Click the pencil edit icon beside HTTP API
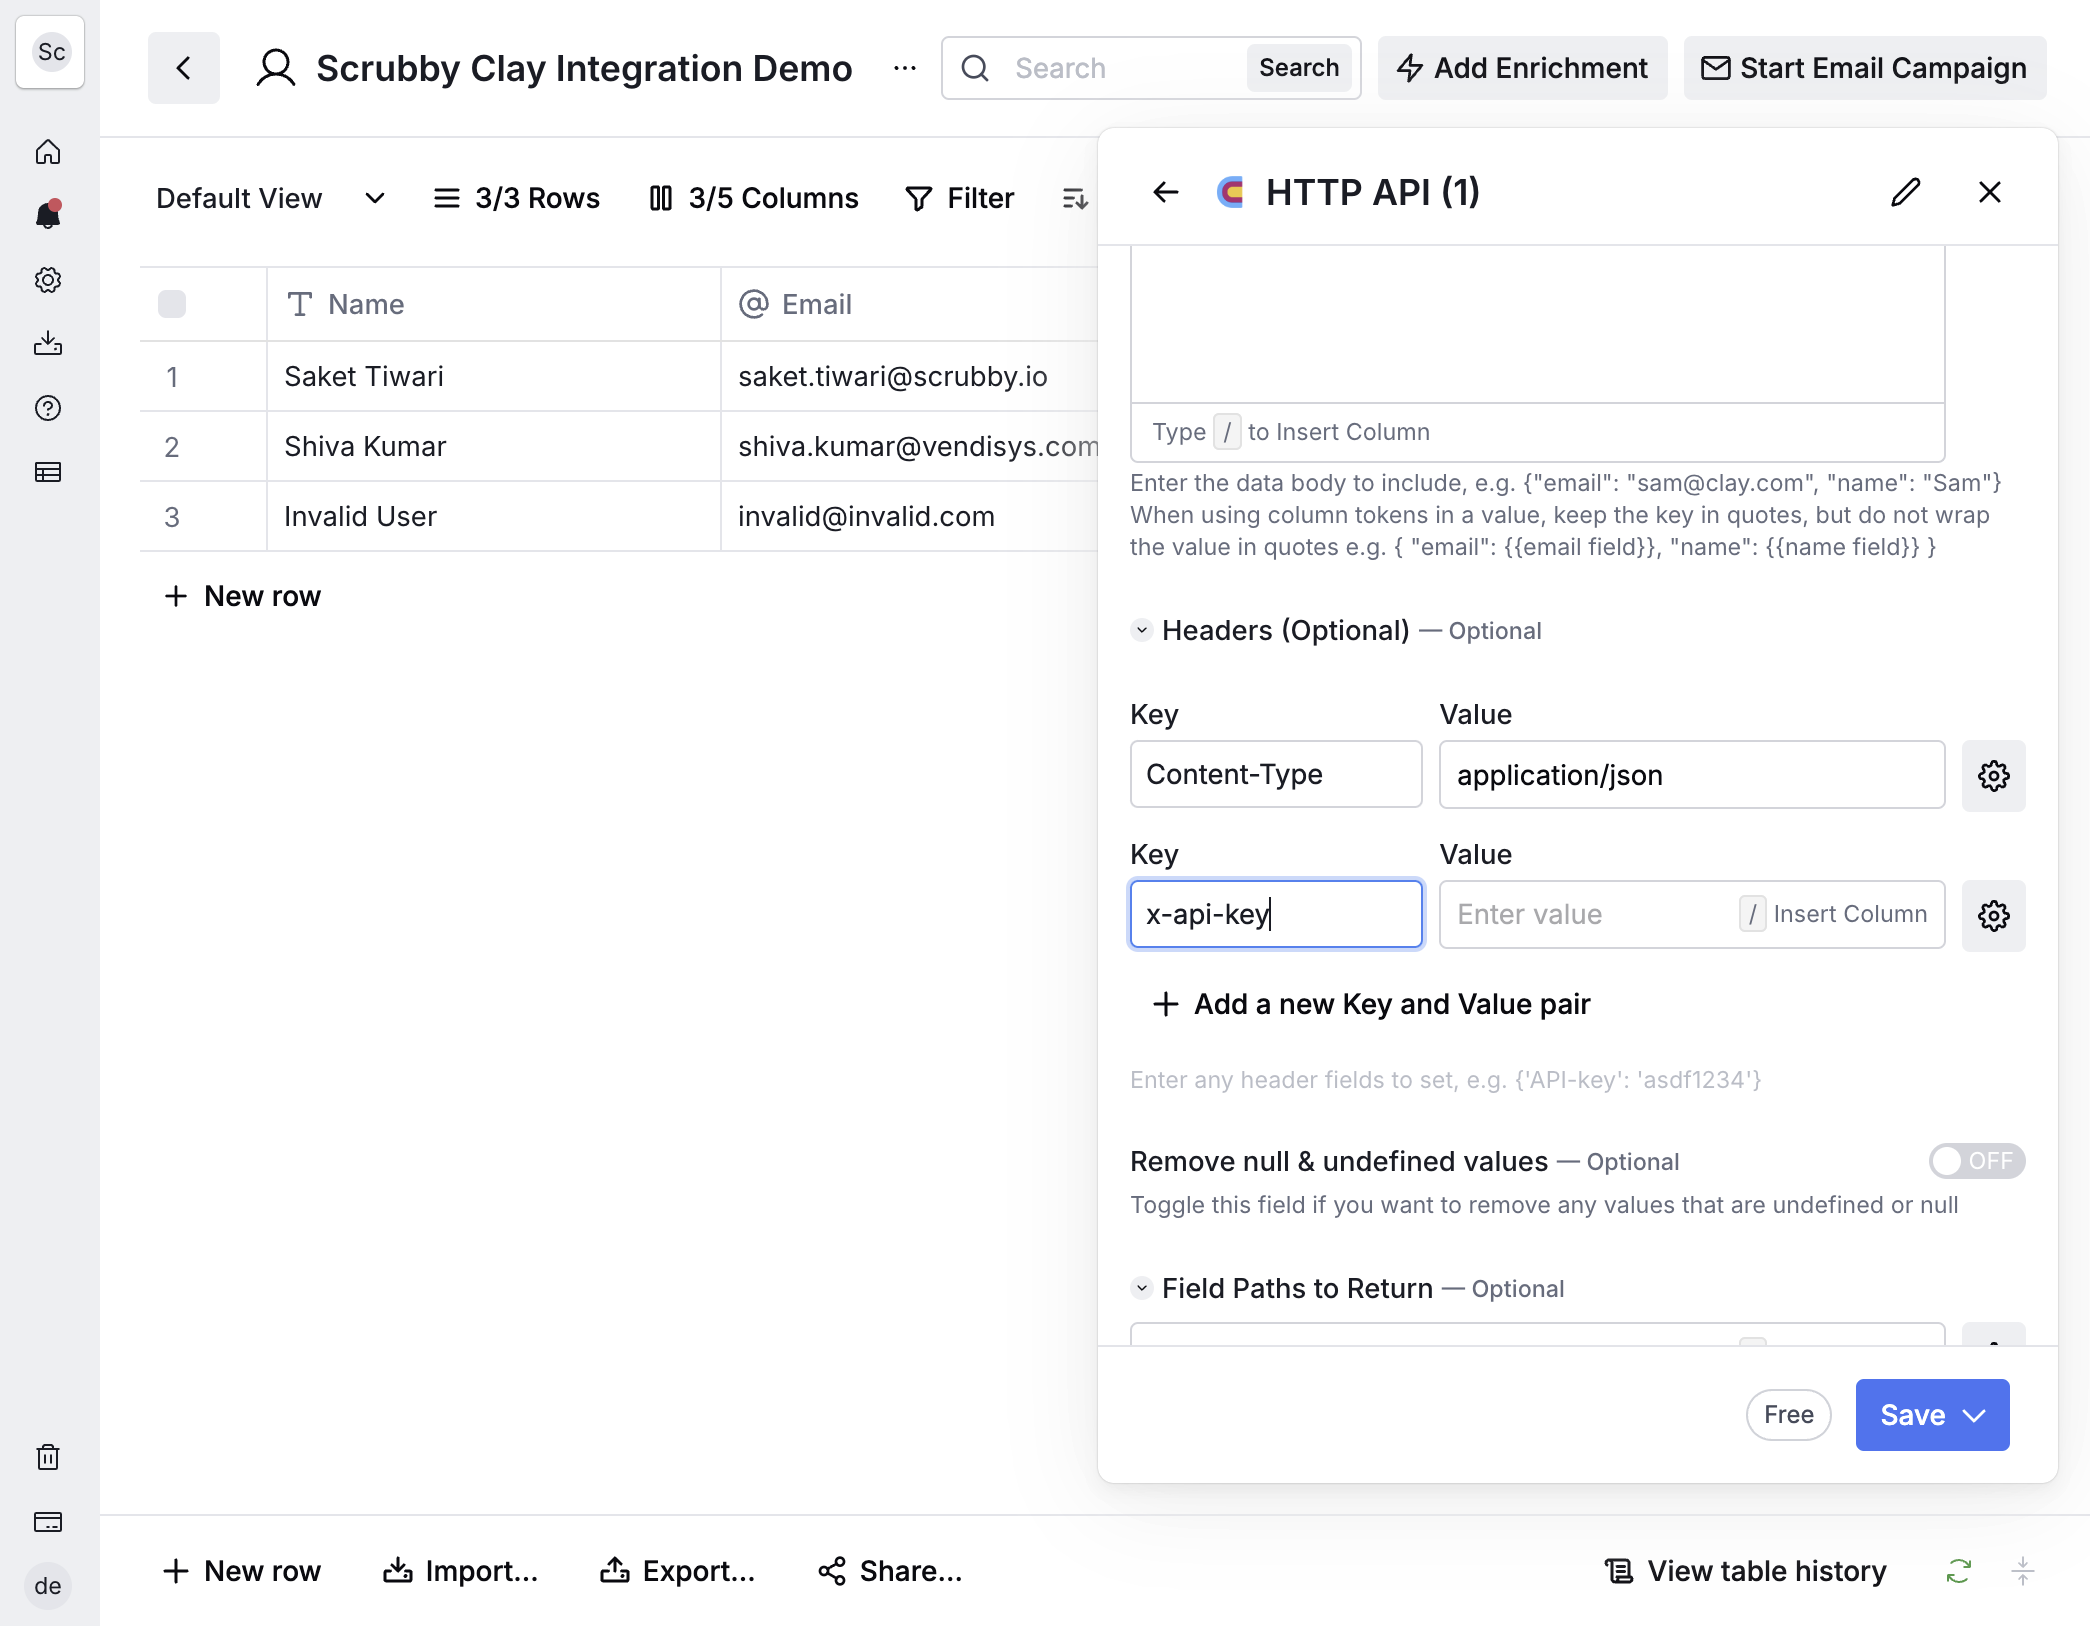 click(x=1906, y=192)
